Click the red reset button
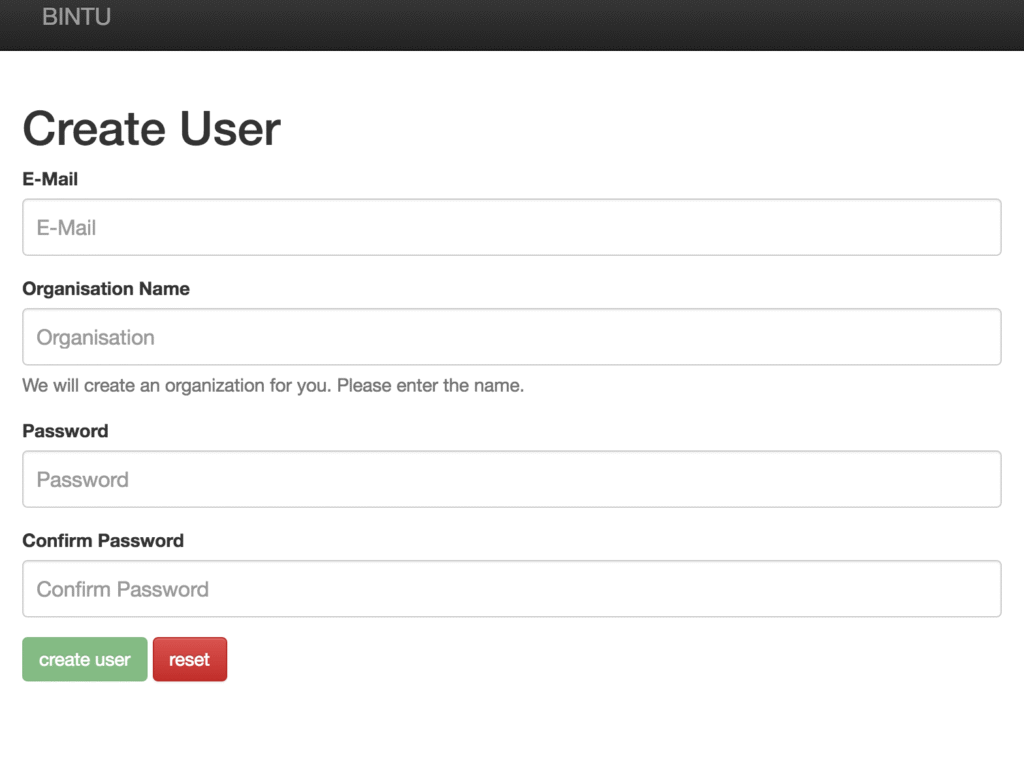Image resolution: width=1024 pixels, height=765 pixels. pyautogui.click(x=189, y=660)
